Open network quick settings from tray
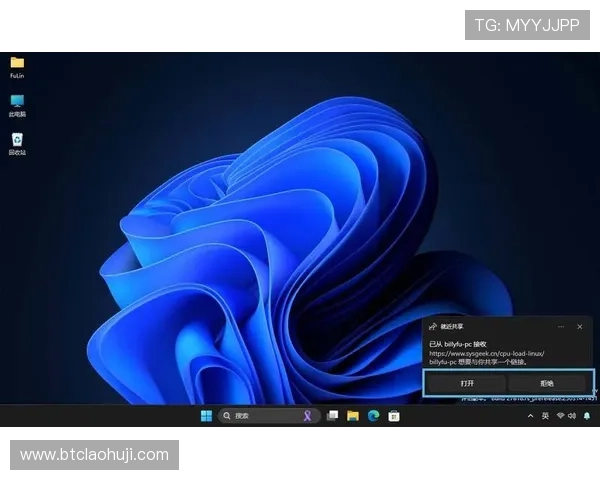 coord(560,416)
